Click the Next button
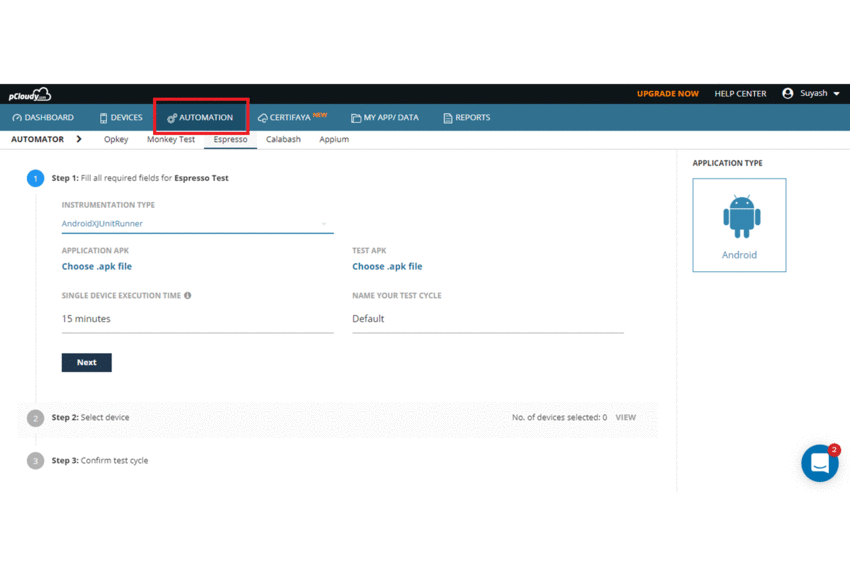 (x=87, y=363)
